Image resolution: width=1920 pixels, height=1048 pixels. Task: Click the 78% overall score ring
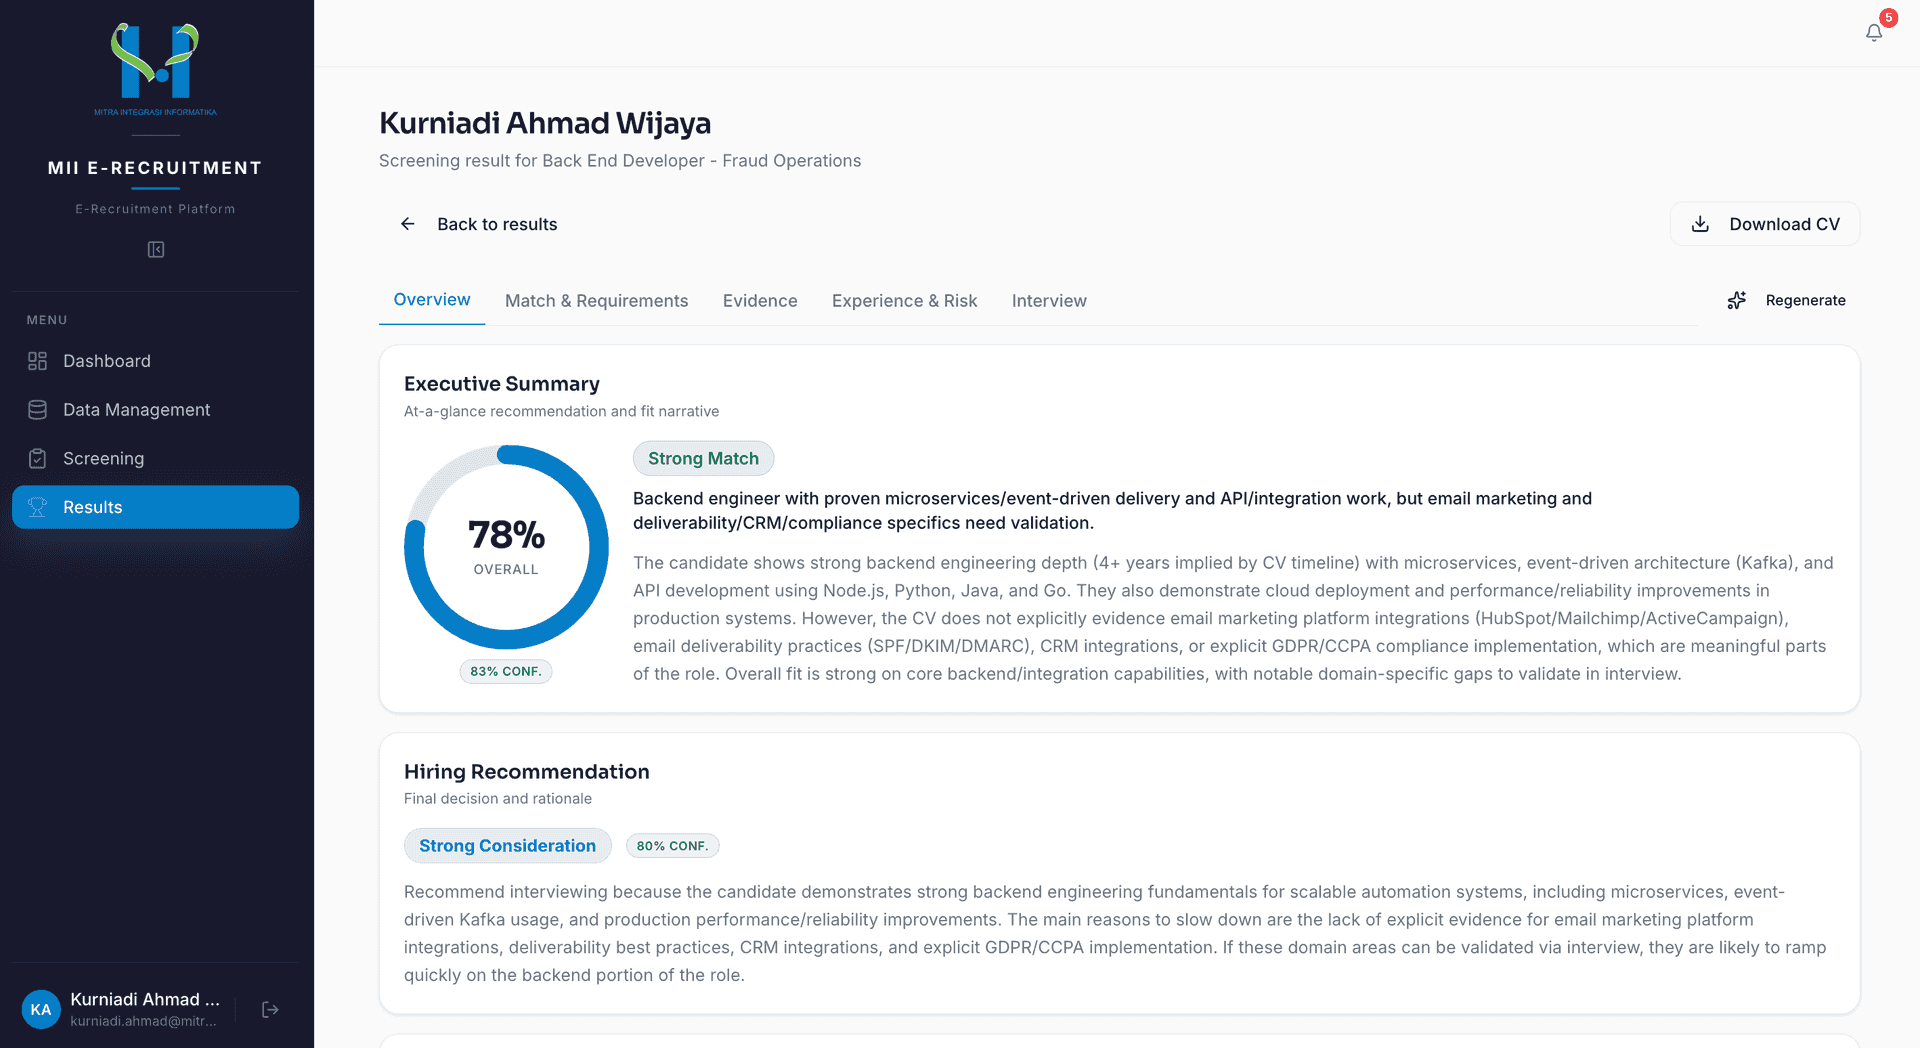(x=506, y=547)
